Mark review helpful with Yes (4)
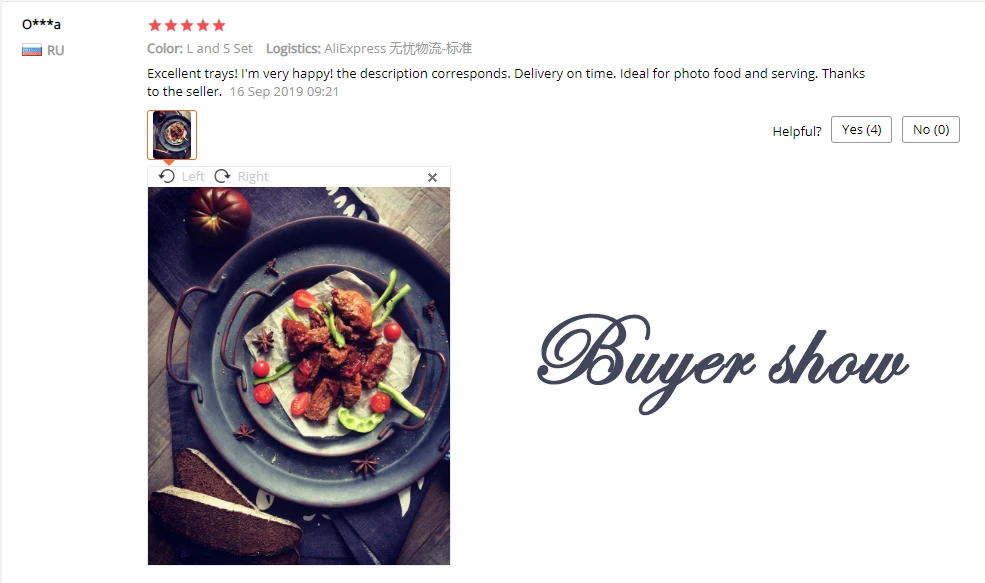985x583 pixels. [x=861, y=129]
